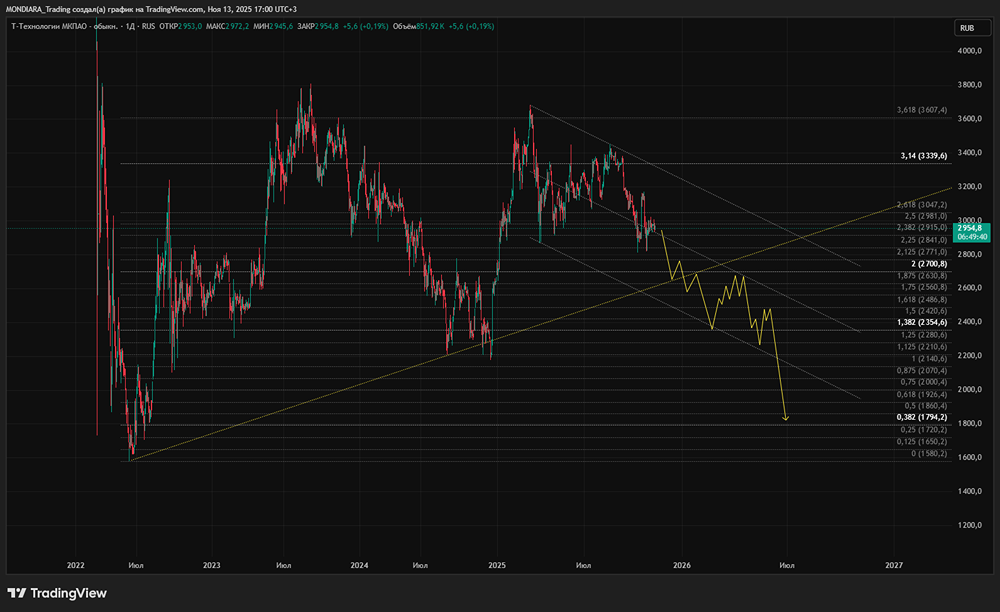Click the Объём volume value in legend
This screenshot has width=1000, height=612.
[418, 28]
